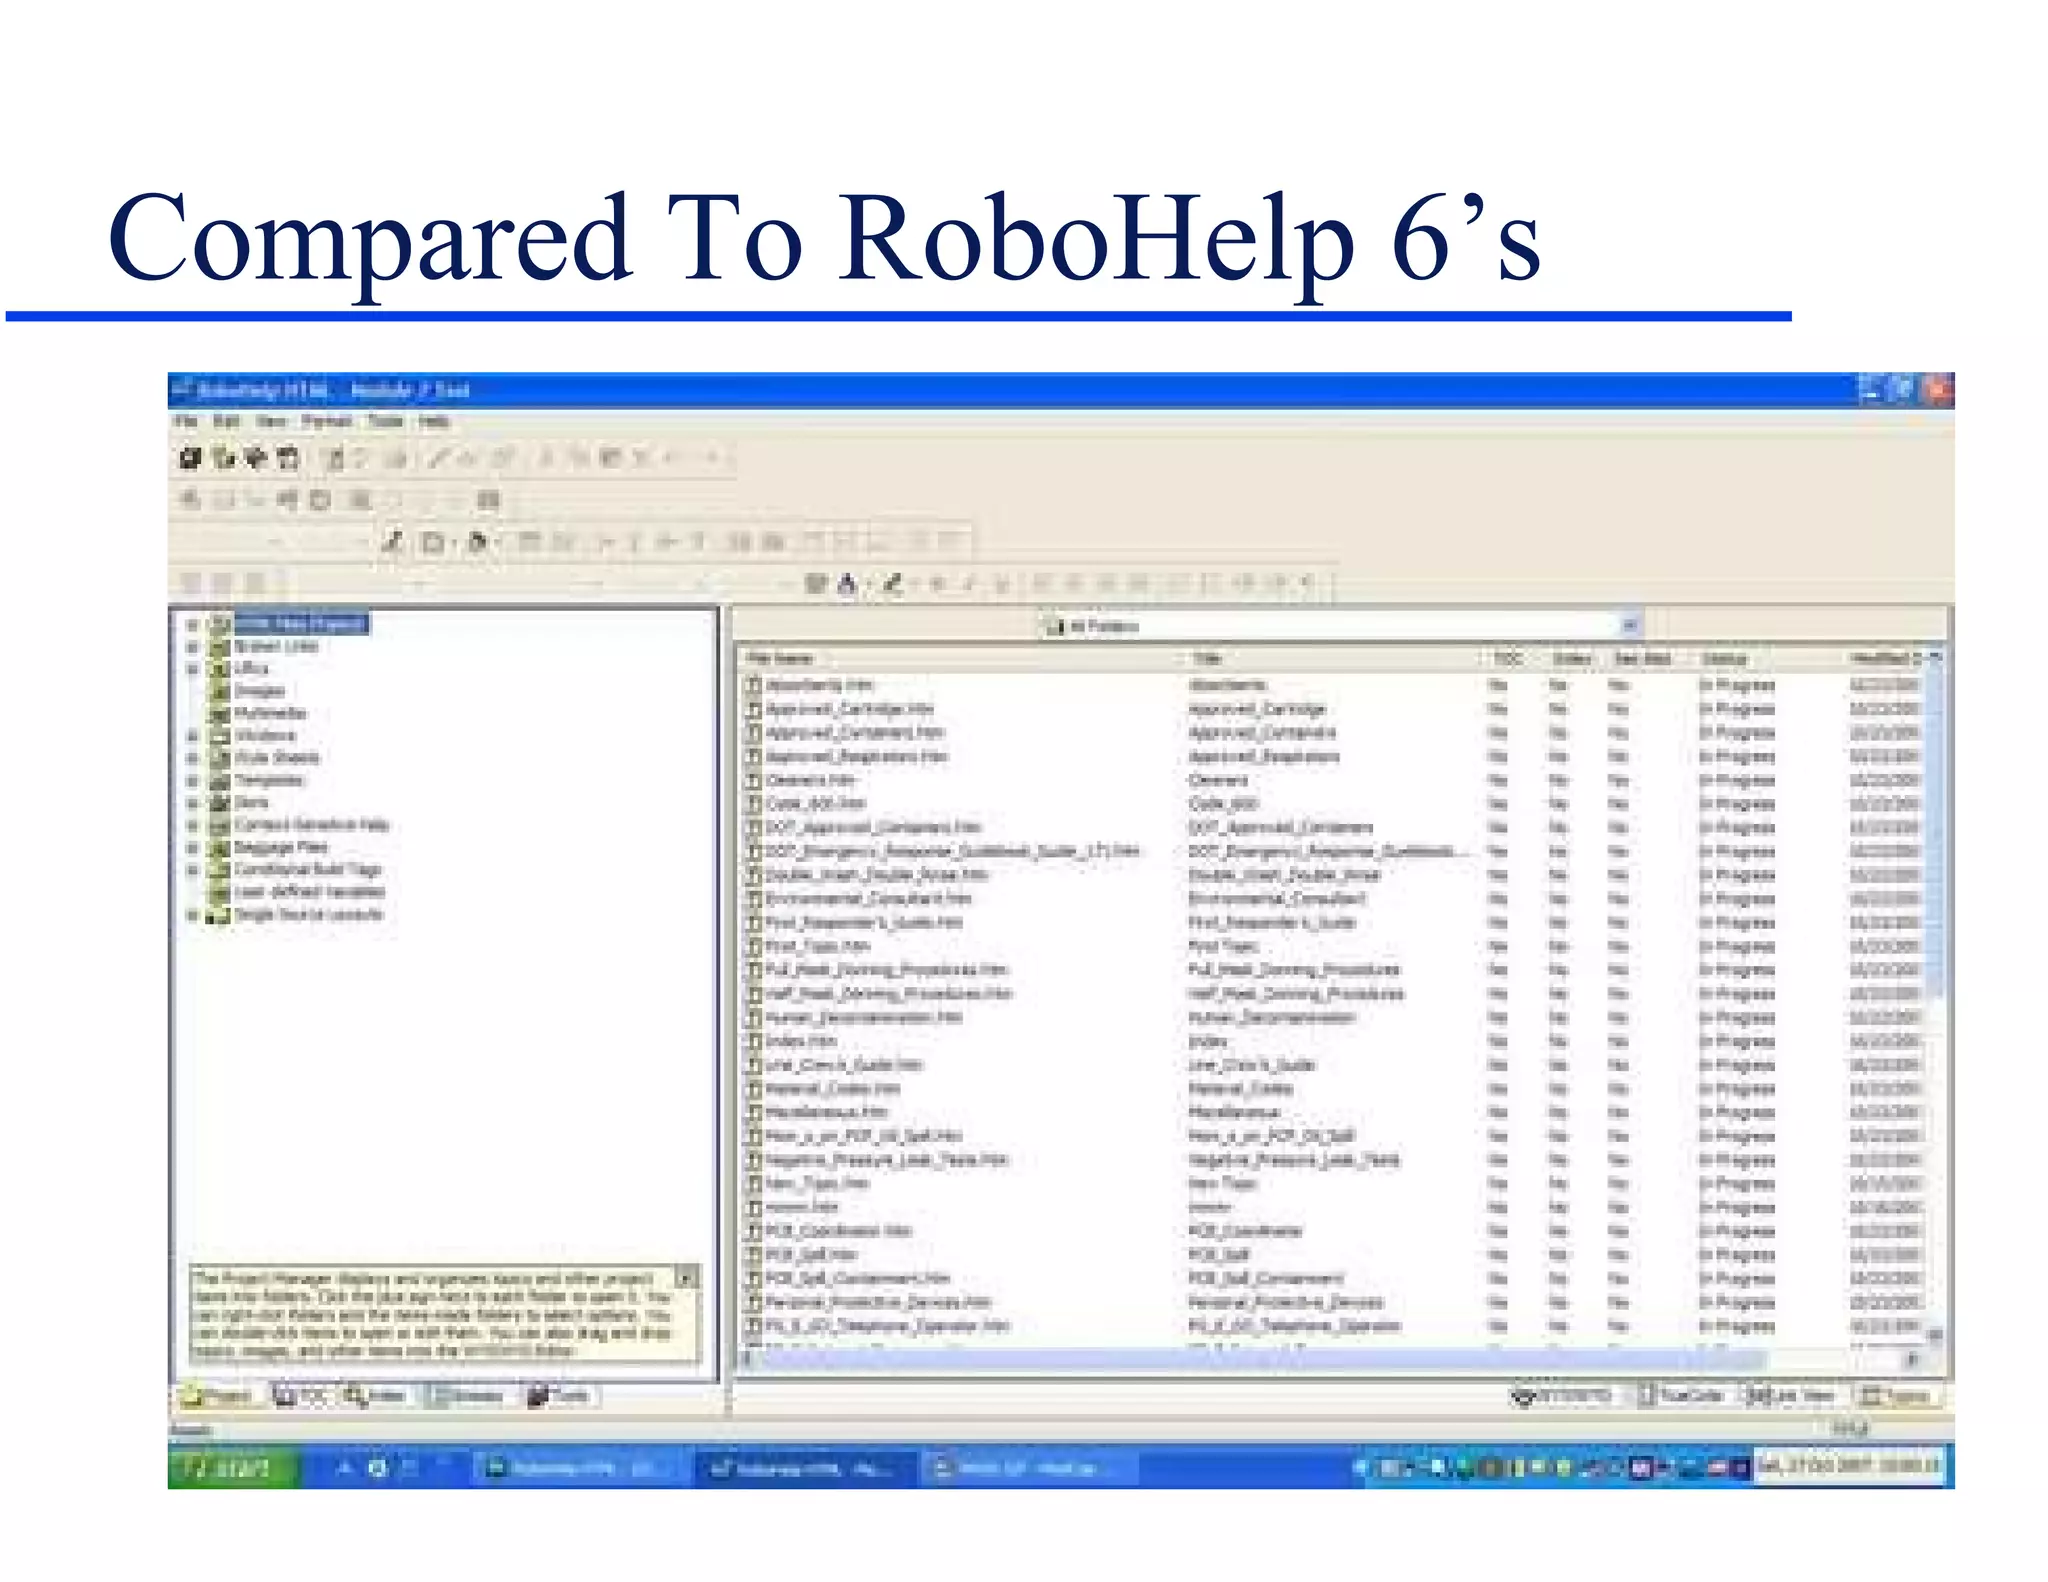Image resolution: width=2048 pixels, height=1582 pixels.
Task: Click the square box icon beside the pencil
Action: point(433,542)
